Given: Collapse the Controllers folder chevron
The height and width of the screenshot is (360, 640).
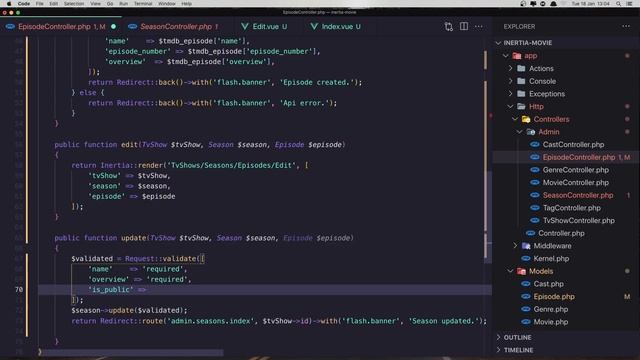Looking at the screenshot, I should click(515, 119).
